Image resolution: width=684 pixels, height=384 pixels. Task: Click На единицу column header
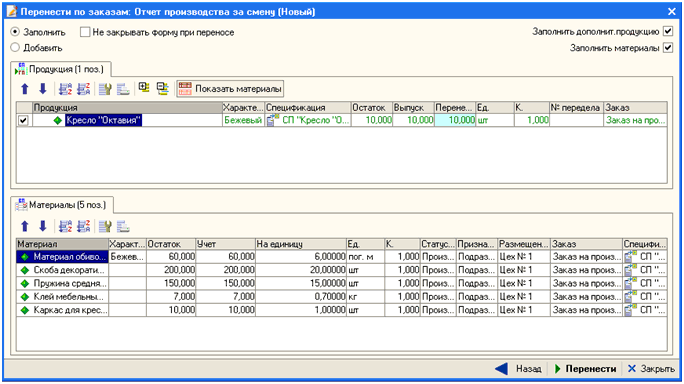coord(301,244)
